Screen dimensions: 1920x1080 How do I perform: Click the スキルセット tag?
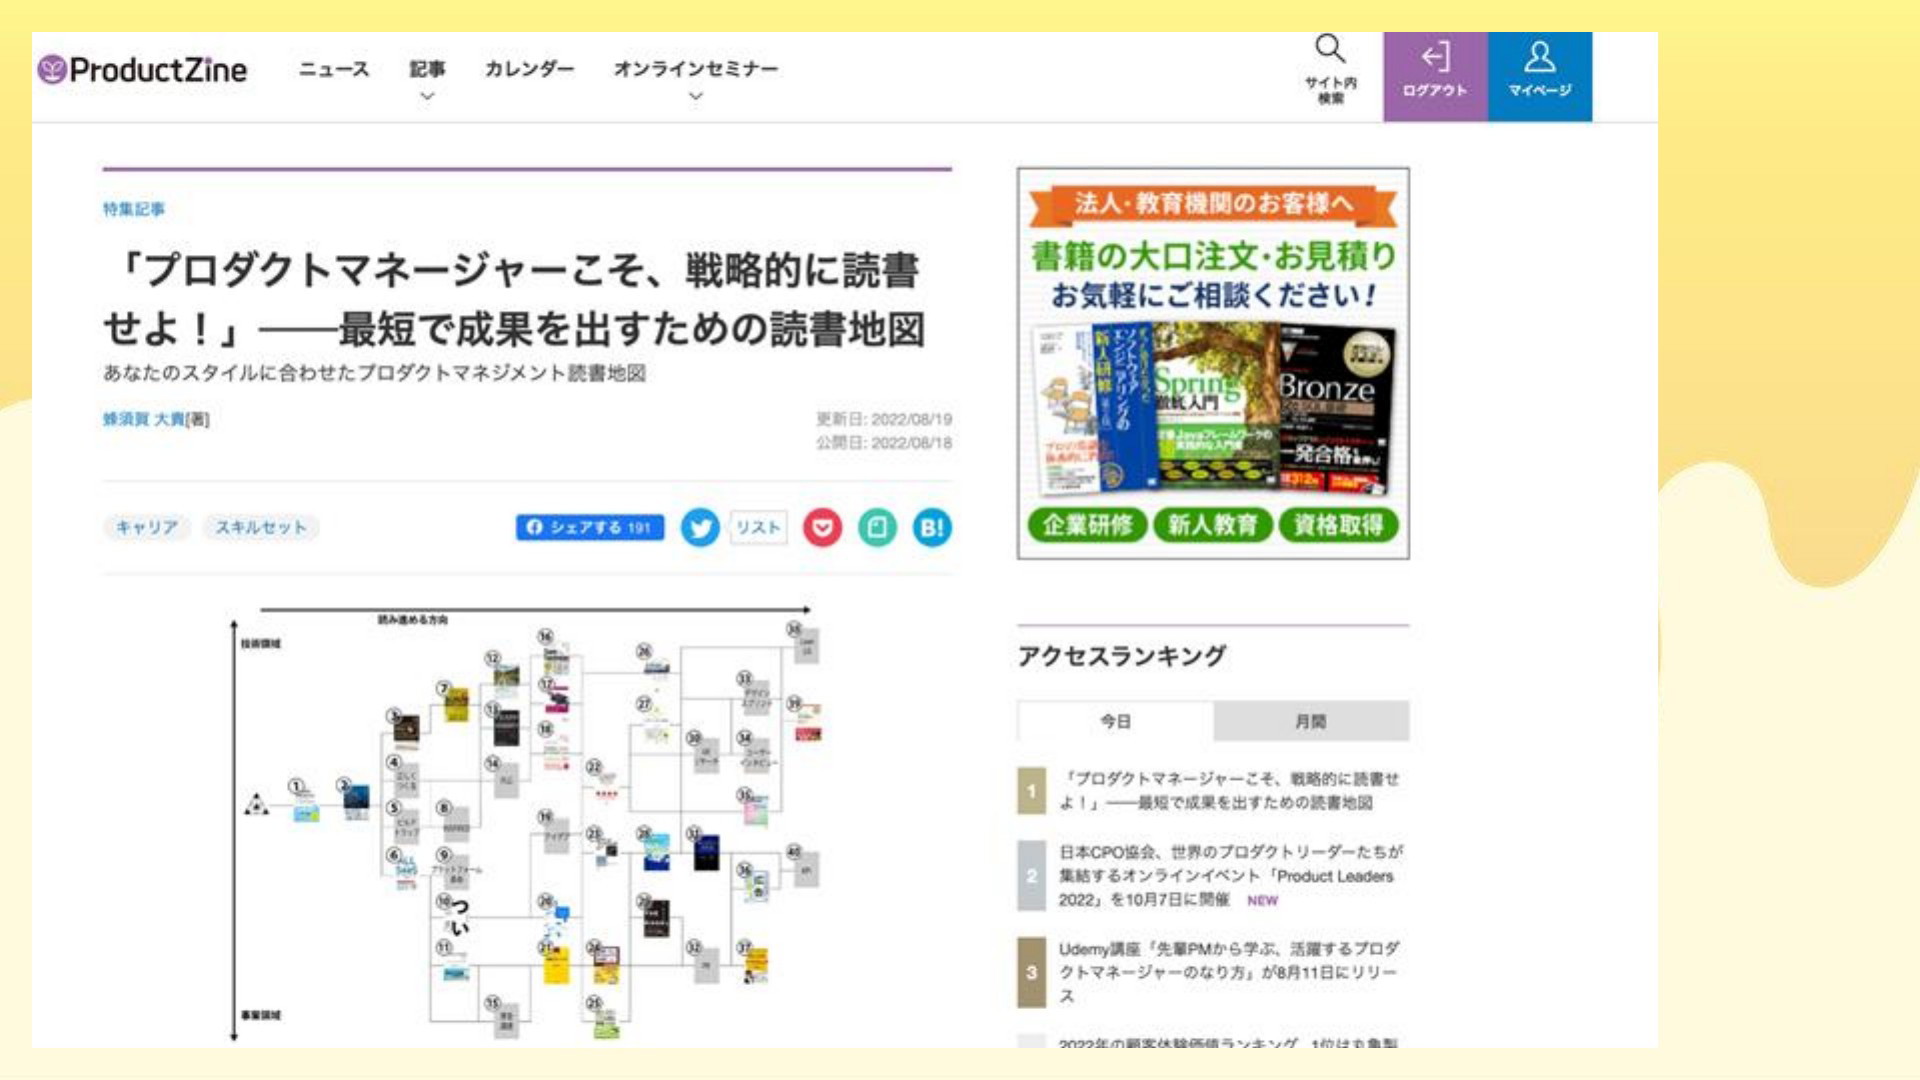261,527
